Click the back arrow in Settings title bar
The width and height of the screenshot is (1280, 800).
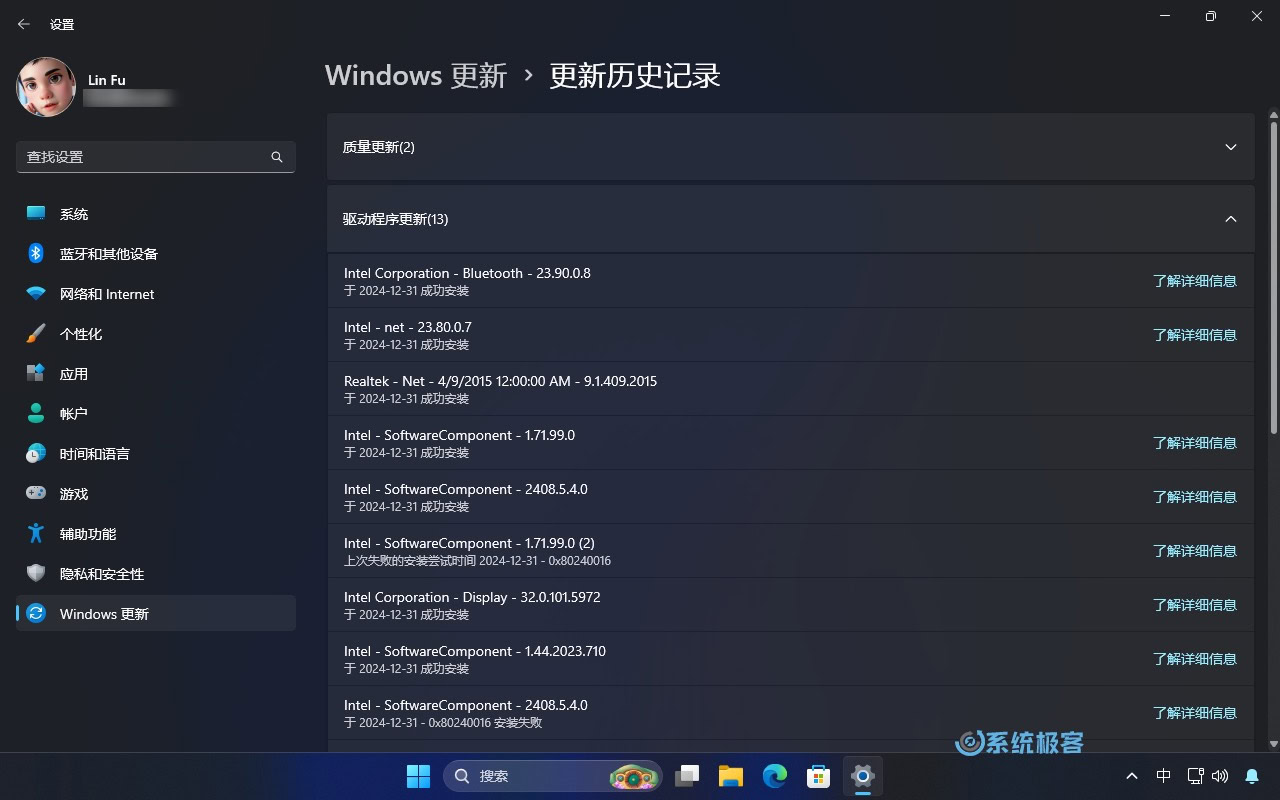click(24, 24)
